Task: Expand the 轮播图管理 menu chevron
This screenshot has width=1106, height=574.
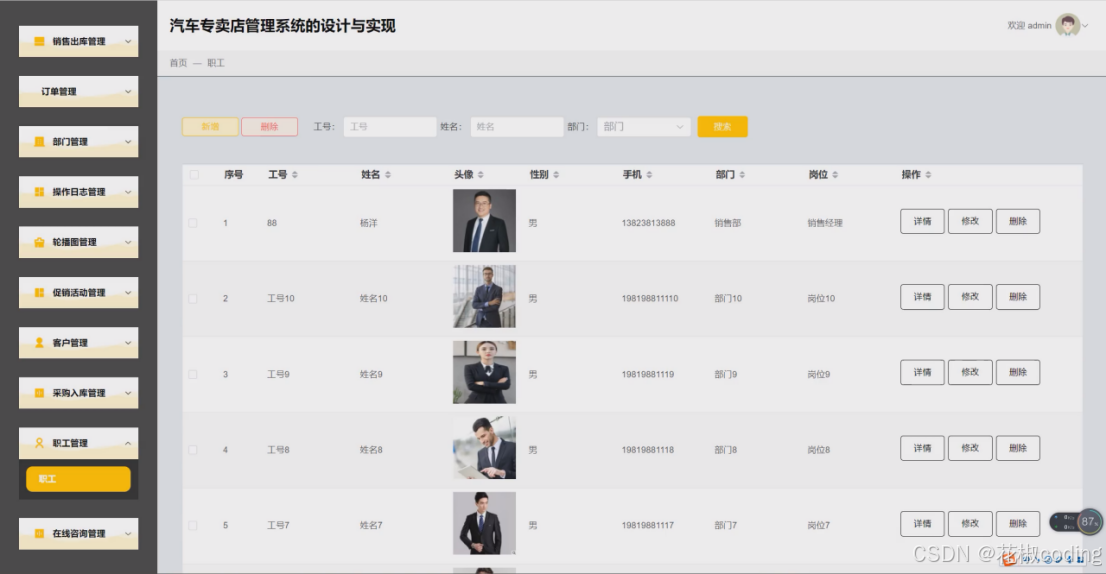Action: [x=128, y=242]
